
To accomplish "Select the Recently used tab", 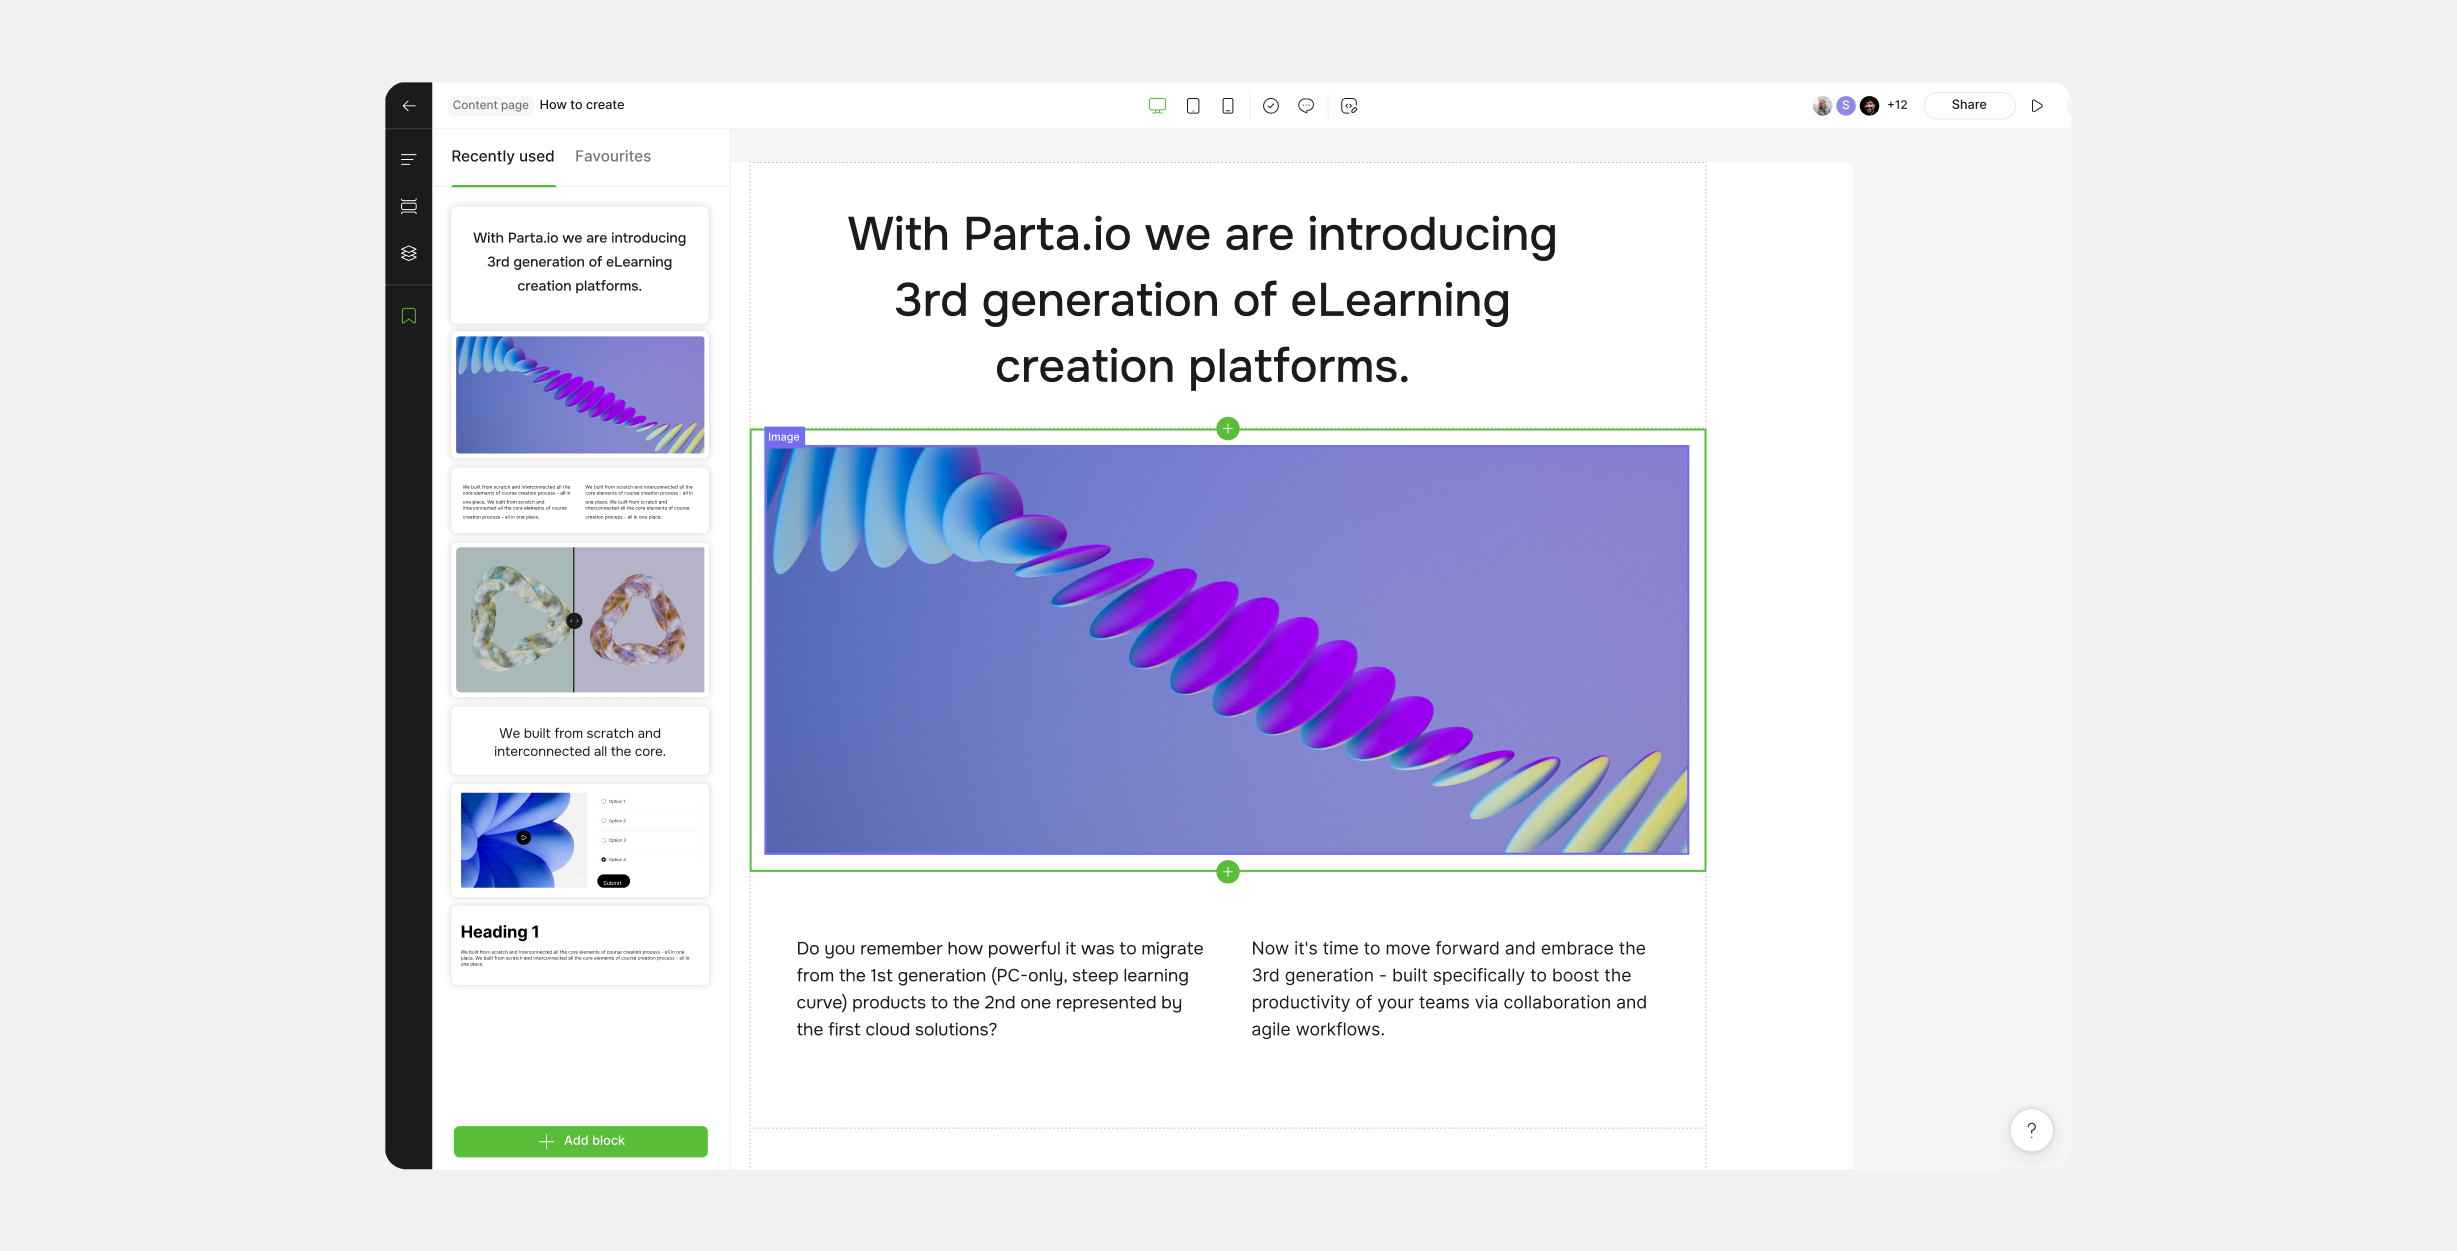I will tap(502, 157).
